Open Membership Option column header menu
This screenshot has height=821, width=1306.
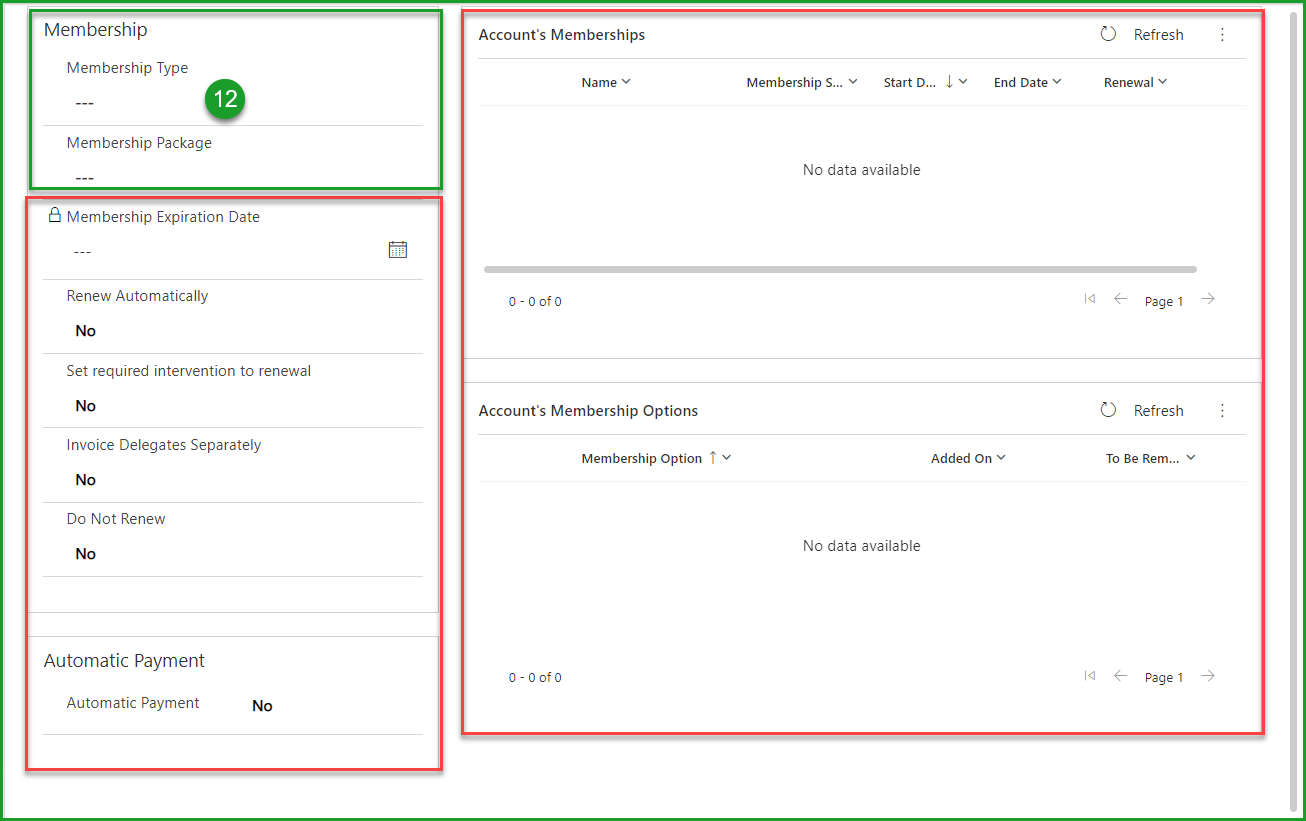(x=656, y=458)
